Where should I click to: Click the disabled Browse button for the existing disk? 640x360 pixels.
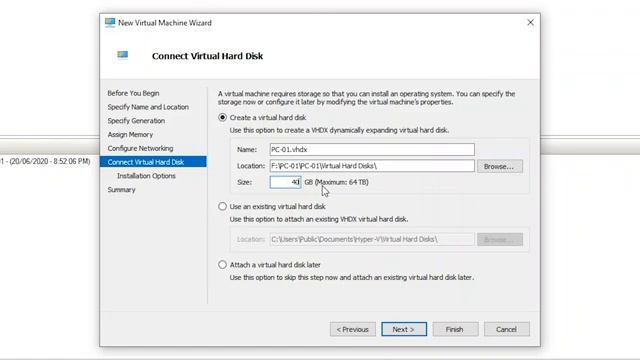click(x=500, y=240)
